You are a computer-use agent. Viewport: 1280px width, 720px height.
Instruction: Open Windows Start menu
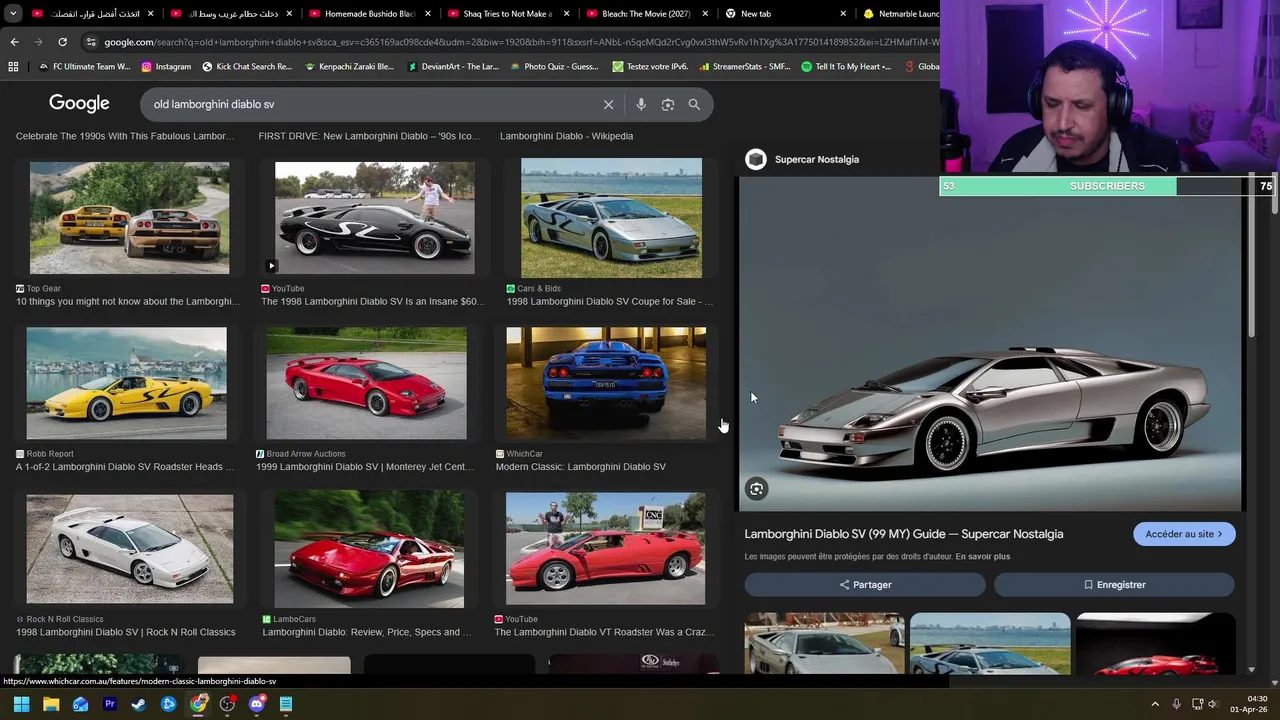[22, 704]
